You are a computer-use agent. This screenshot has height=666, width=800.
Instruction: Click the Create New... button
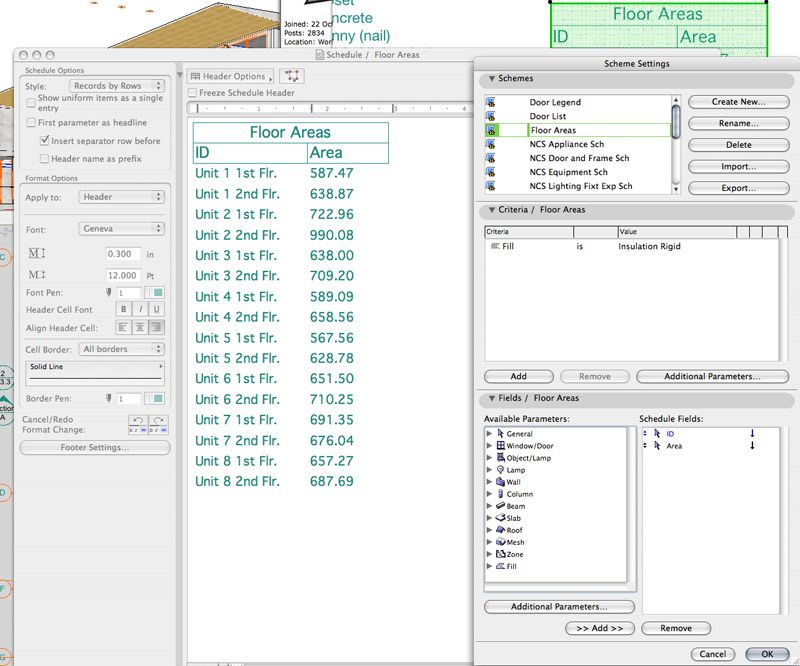(738, 102)
